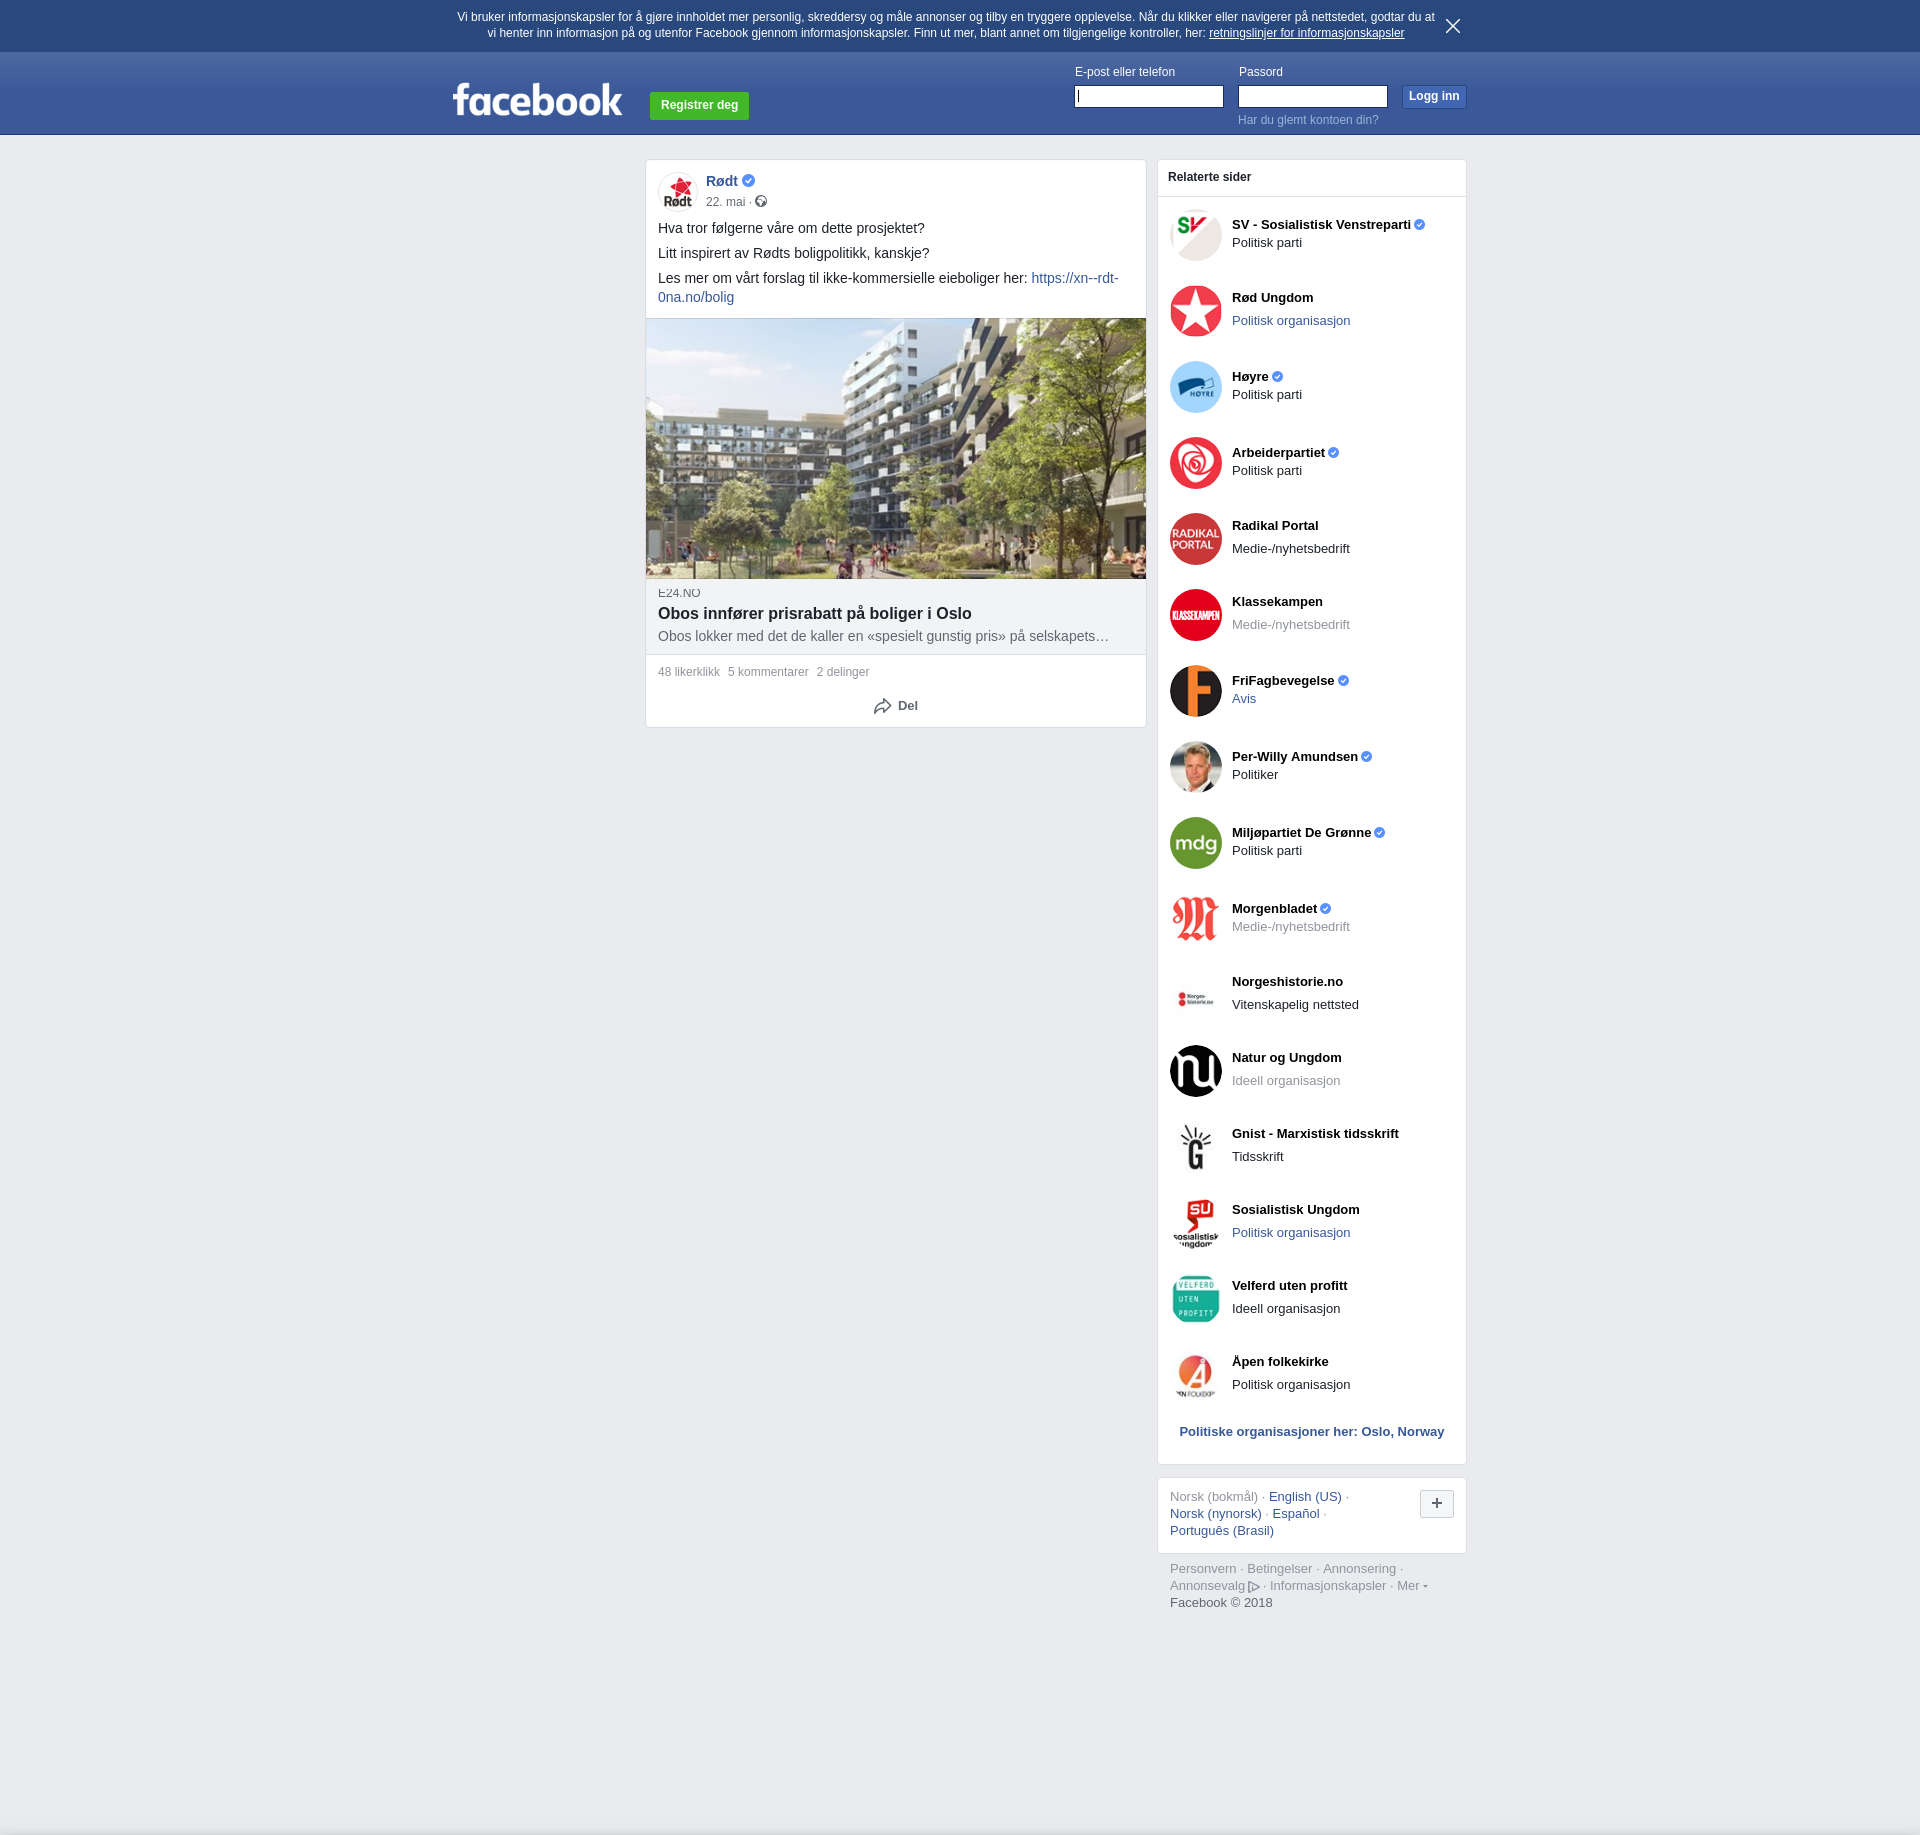Click the Facebook logo
Screen dimensions: 1920x1835
(537, 99)
